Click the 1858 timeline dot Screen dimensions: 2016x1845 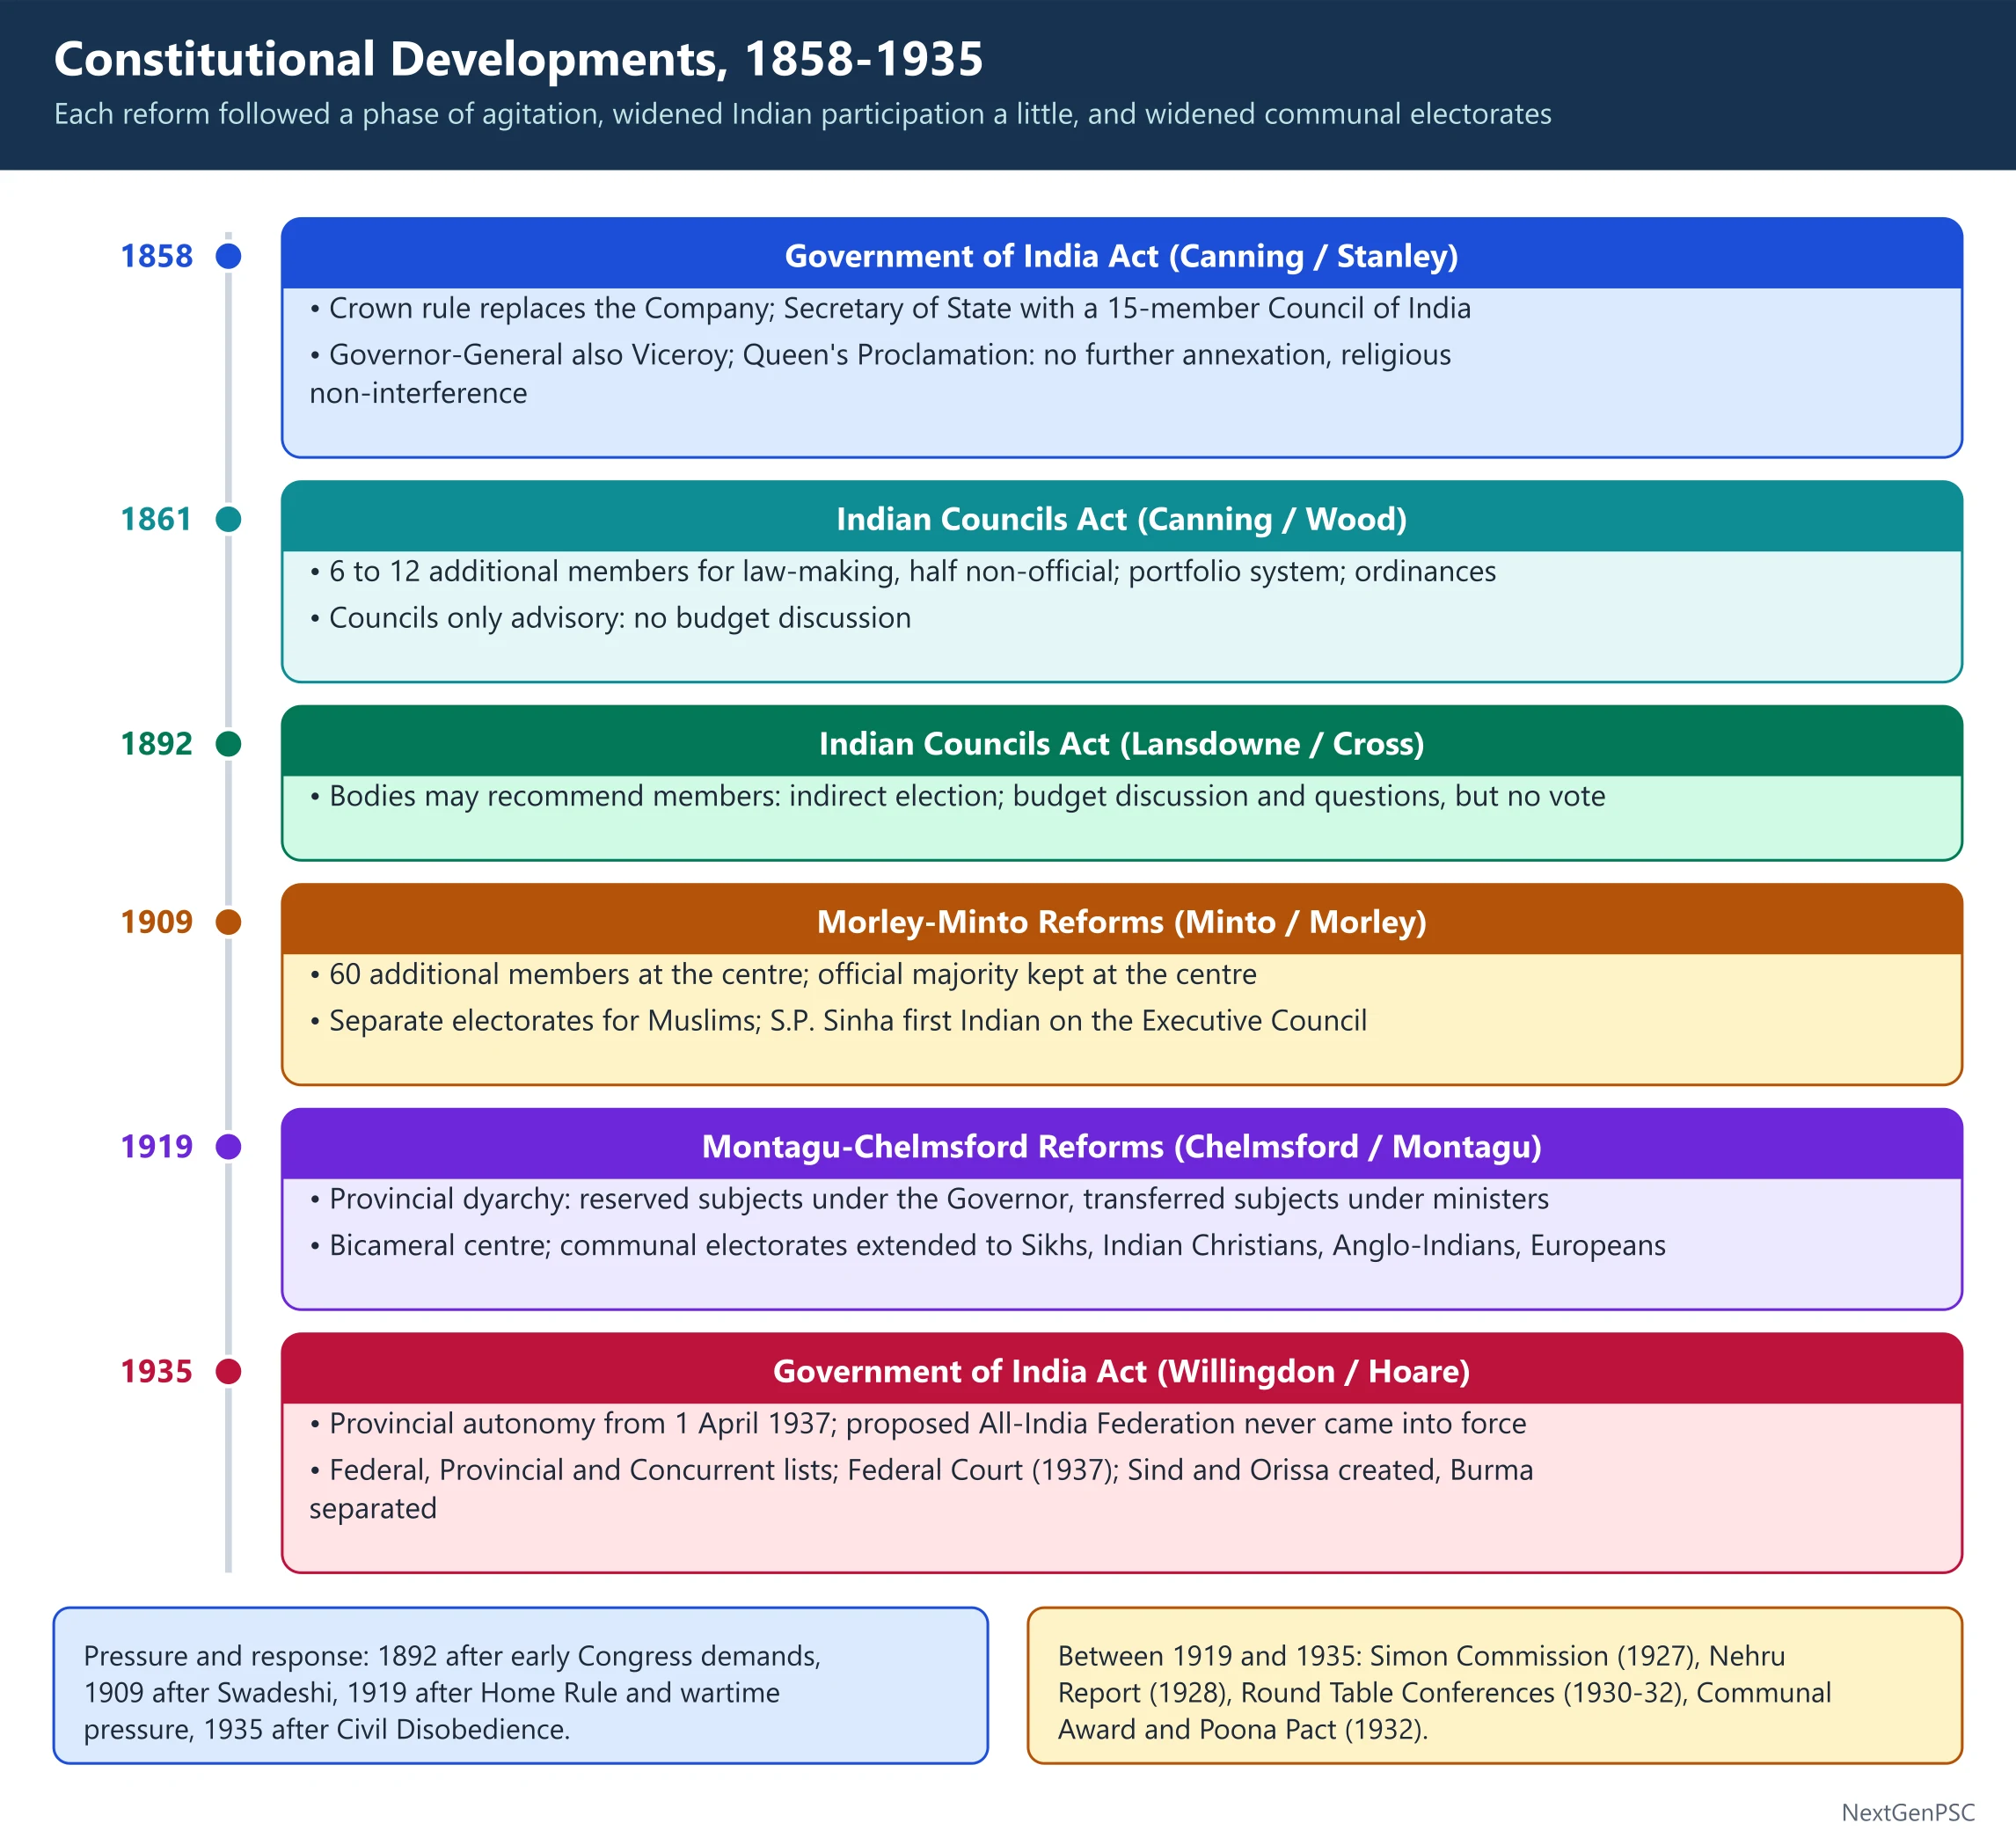tap(229, 256)
